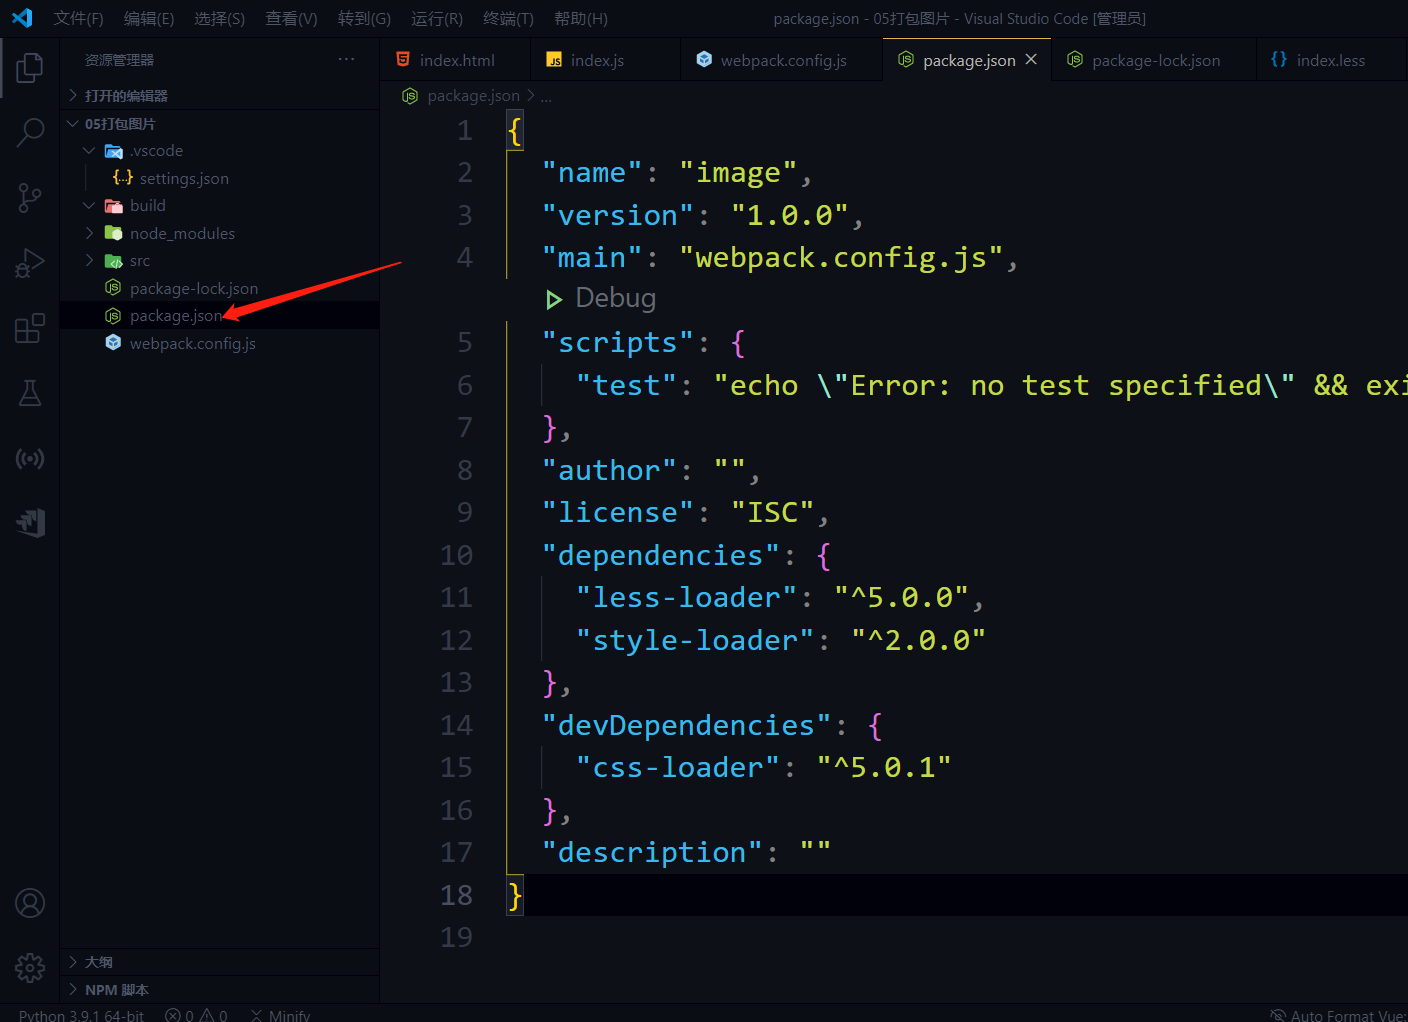
Task: Collapse the 05打包图片 root folder
Action: point(220,123)
